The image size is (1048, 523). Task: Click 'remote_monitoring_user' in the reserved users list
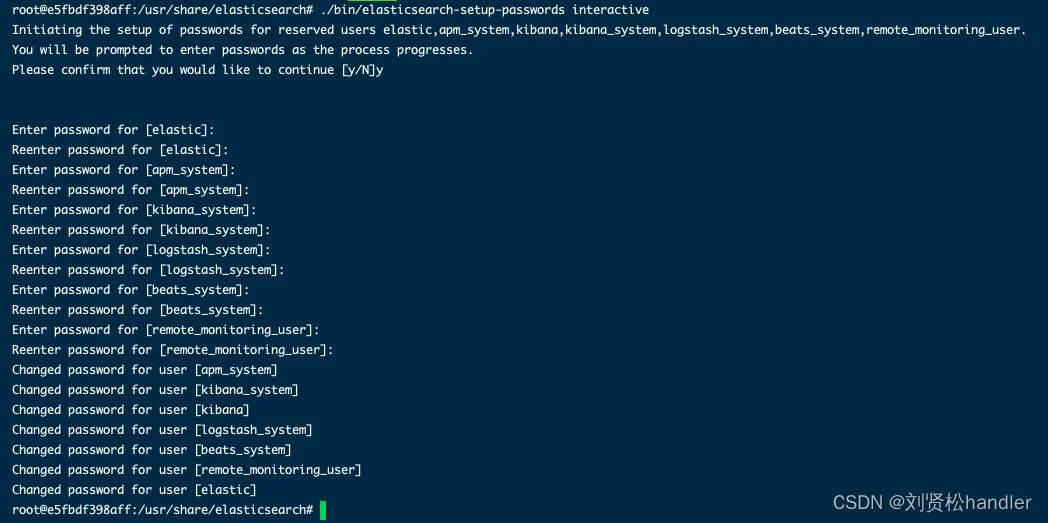[x=943, y=30]
